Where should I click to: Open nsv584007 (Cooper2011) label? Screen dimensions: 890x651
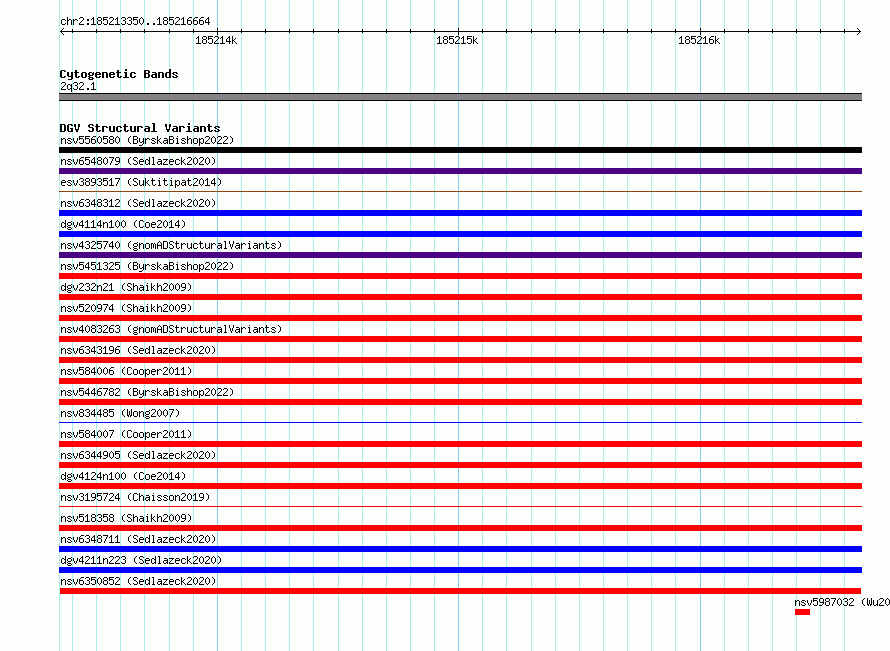(x=126, y=434)
